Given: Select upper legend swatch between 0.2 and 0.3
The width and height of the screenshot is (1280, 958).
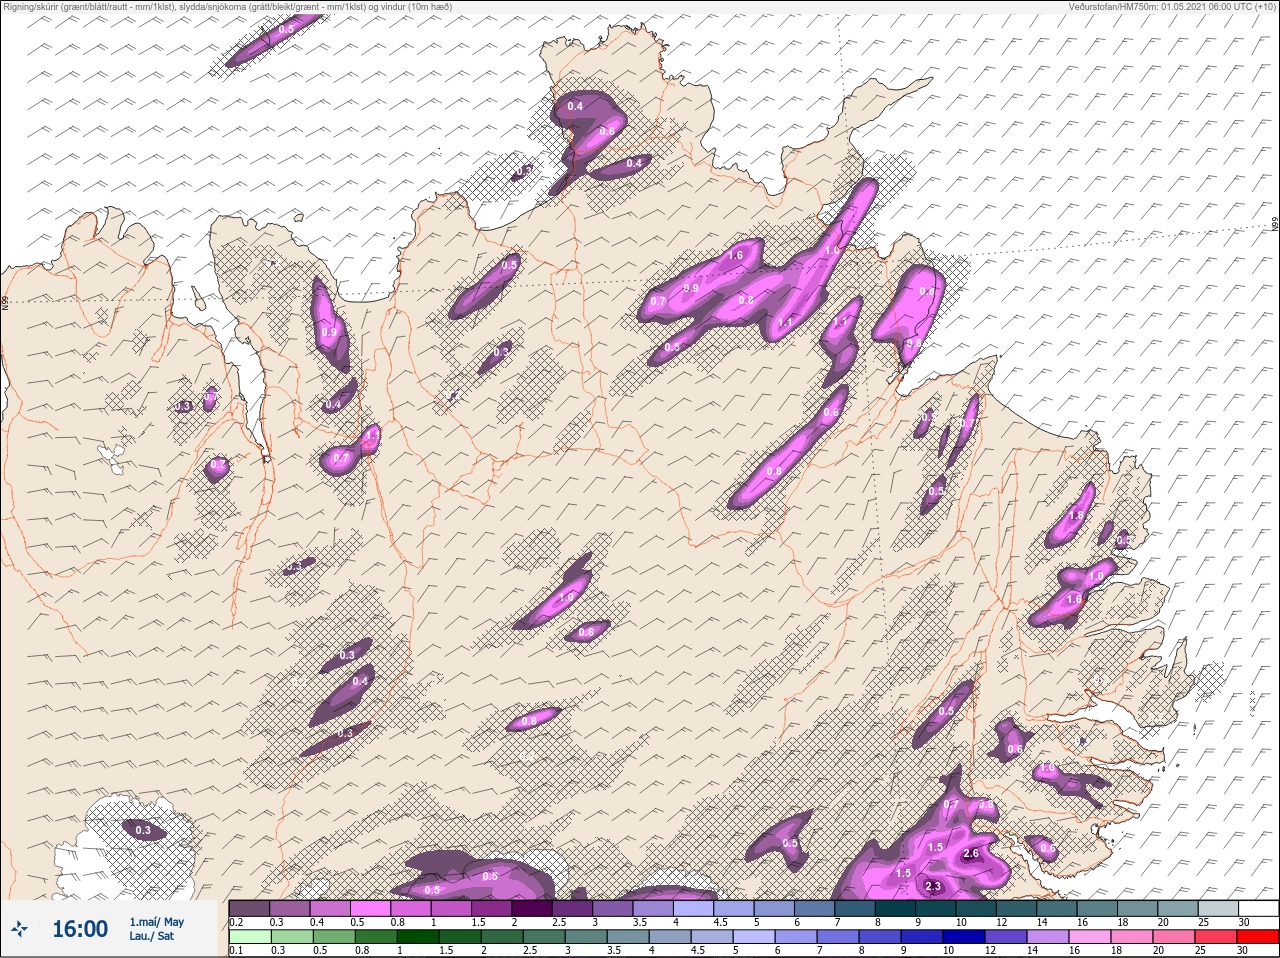Looking at the screenshot, I should click(249, 908).
